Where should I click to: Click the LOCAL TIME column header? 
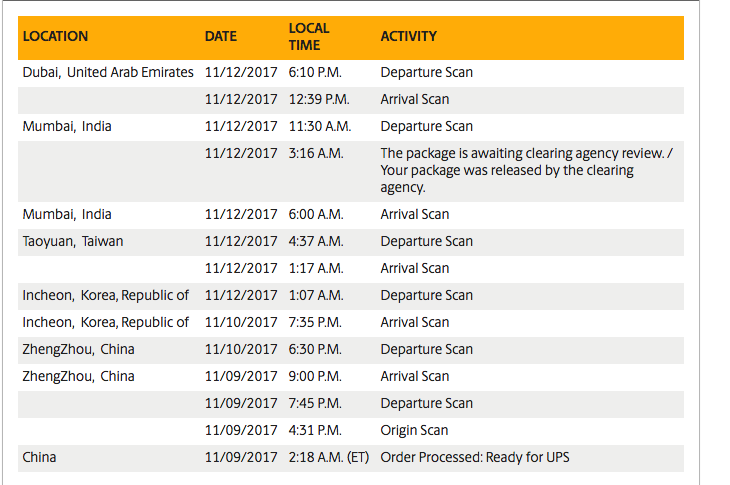coord(309,36)
